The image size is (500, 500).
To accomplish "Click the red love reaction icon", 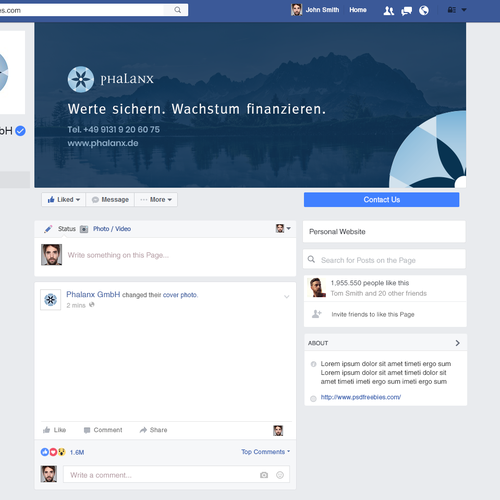I will click(53, 452).
